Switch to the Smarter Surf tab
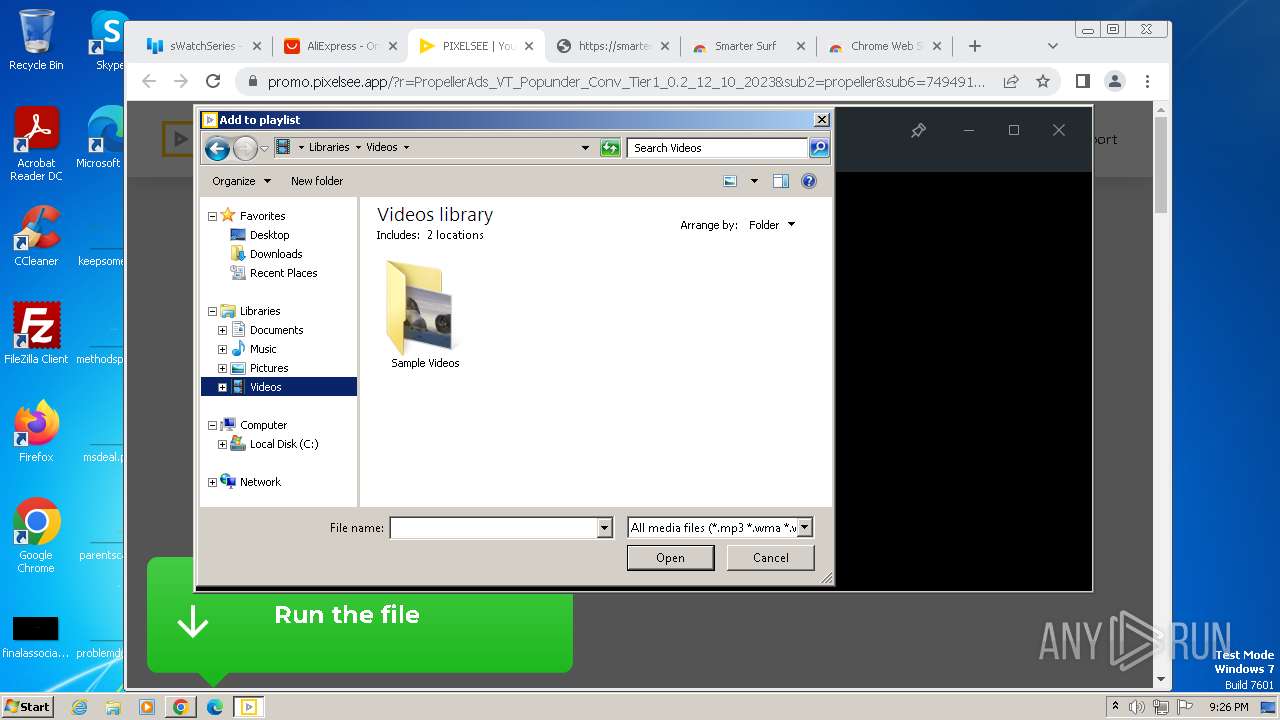Screen dimensions: 1280x720 point(747,46)
